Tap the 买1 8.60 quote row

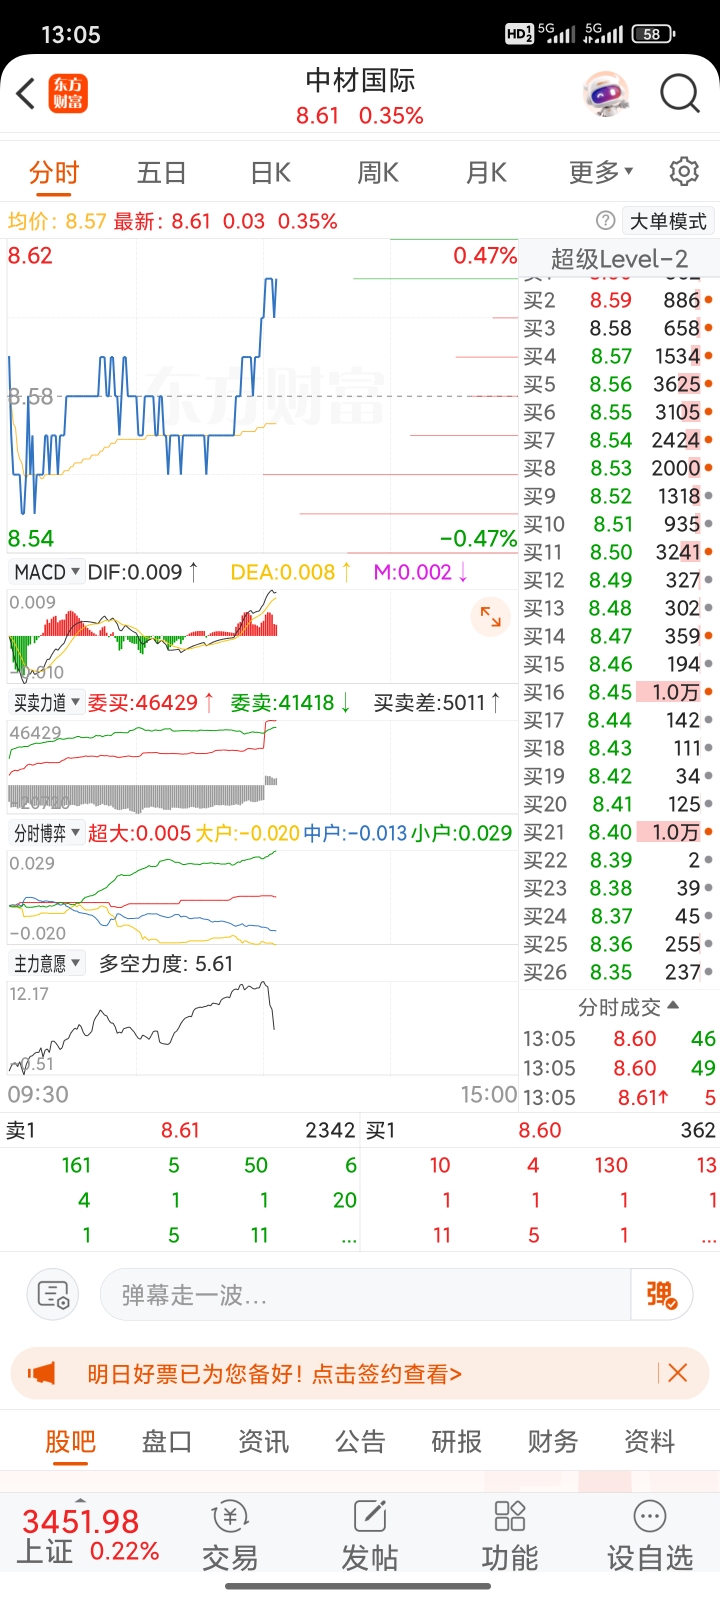point(540,1130)
